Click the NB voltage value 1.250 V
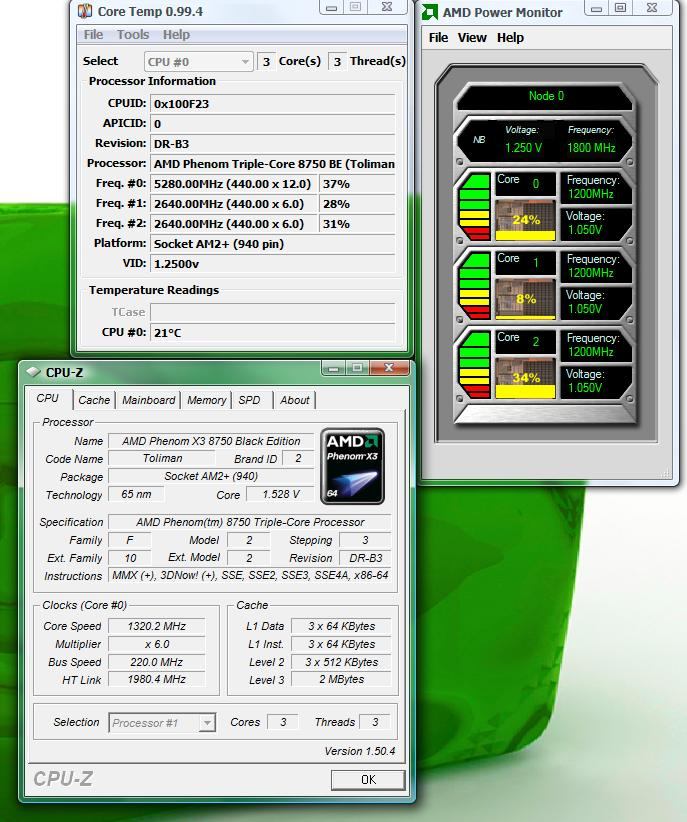Viewport: 687px width, 822px height. pos(523,148)
